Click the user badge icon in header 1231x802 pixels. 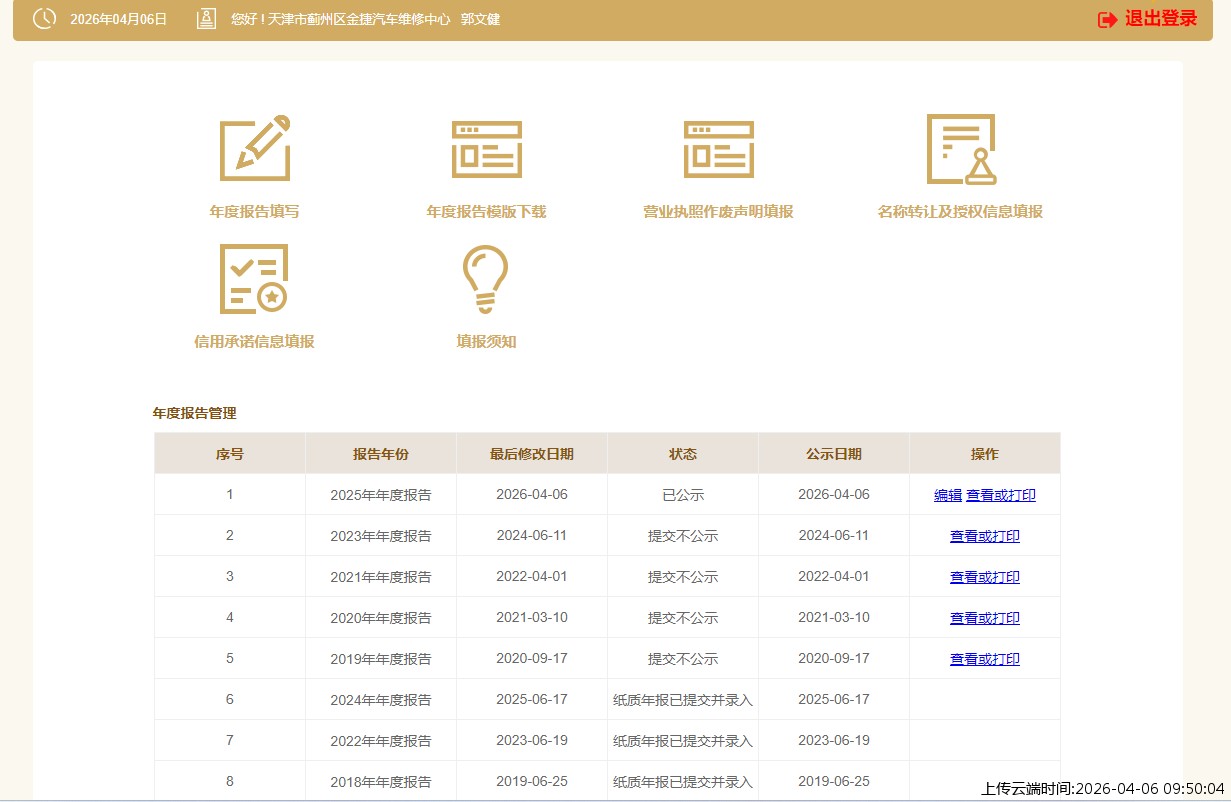pos(206,19)
